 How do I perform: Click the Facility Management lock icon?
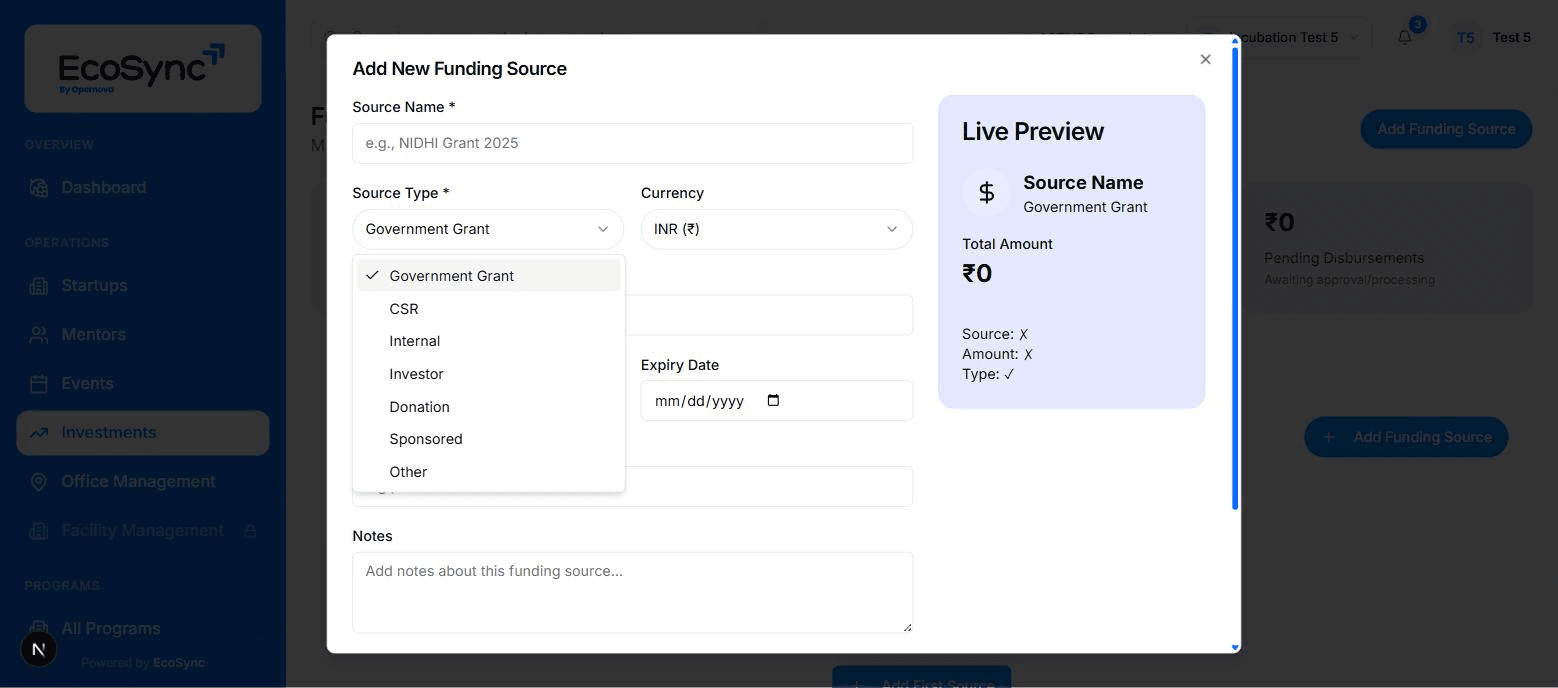tap(250, 531)
